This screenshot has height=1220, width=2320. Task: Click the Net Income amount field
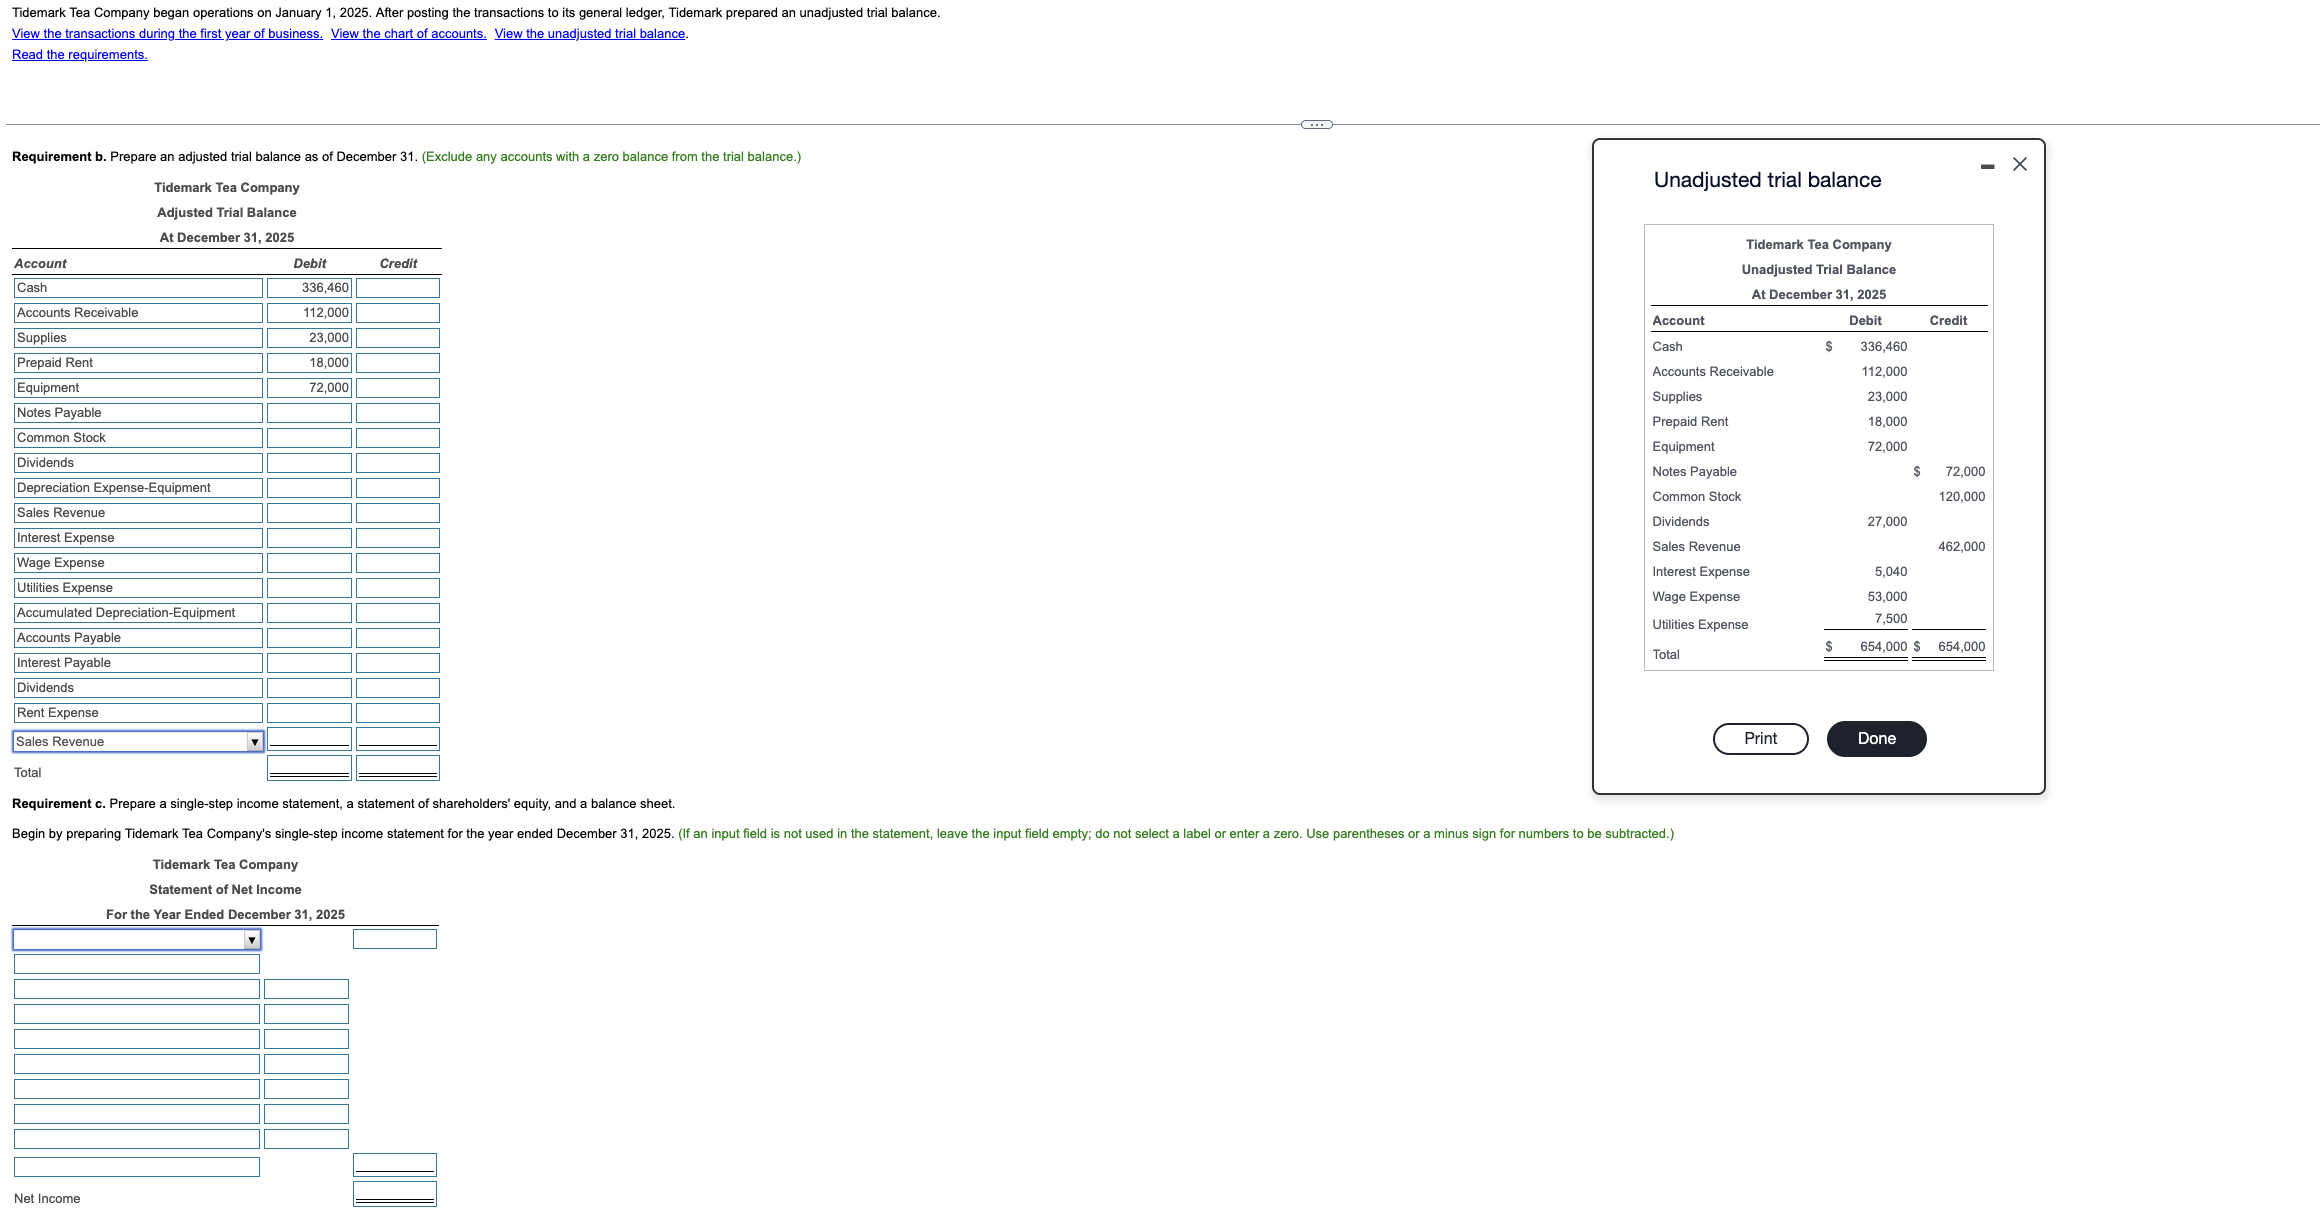coord(395,1192)
